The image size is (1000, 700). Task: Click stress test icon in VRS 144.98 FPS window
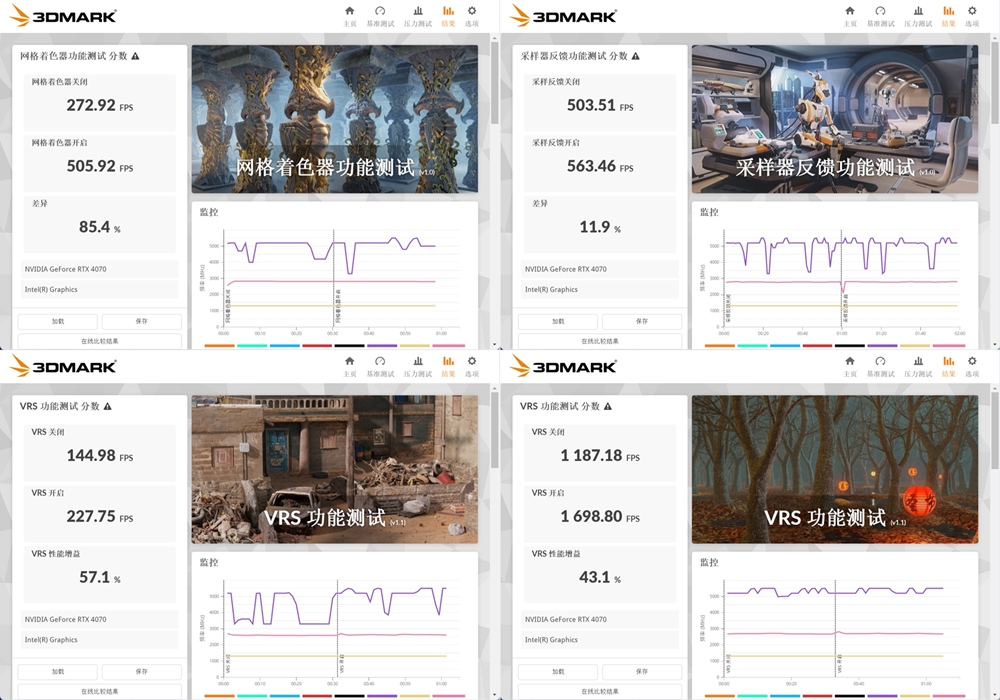[x=418, y=361]
